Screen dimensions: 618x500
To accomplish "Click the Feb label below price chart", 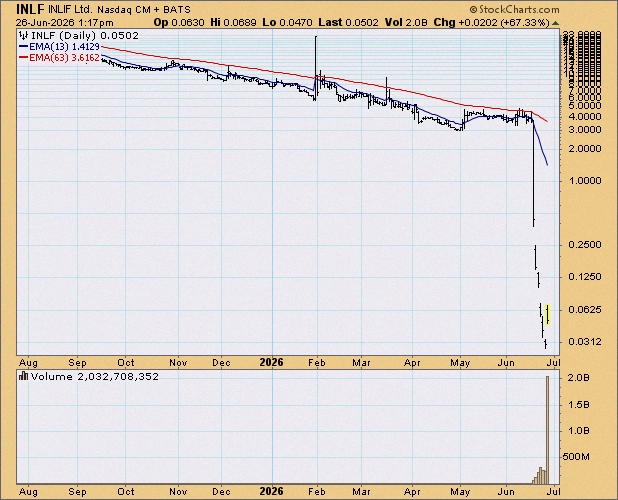I will (x=317, y=362).
